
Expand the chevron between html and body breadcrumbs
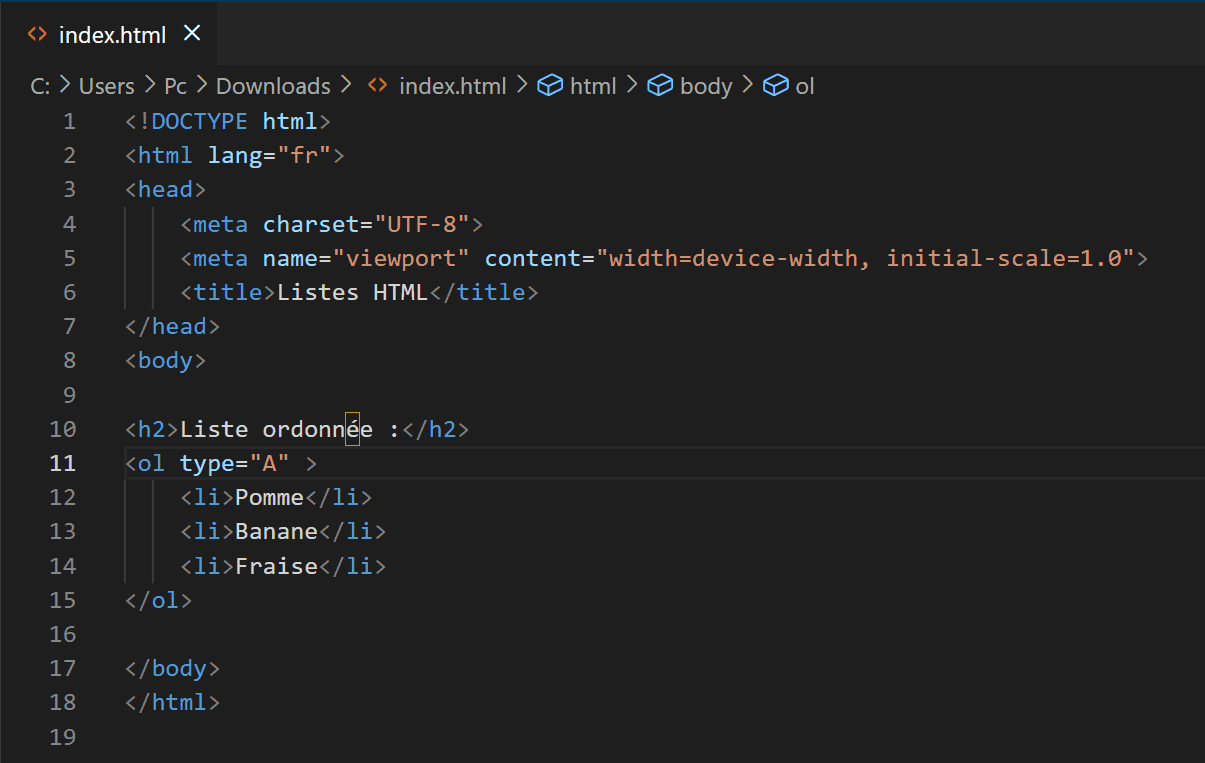click(632, 86)
